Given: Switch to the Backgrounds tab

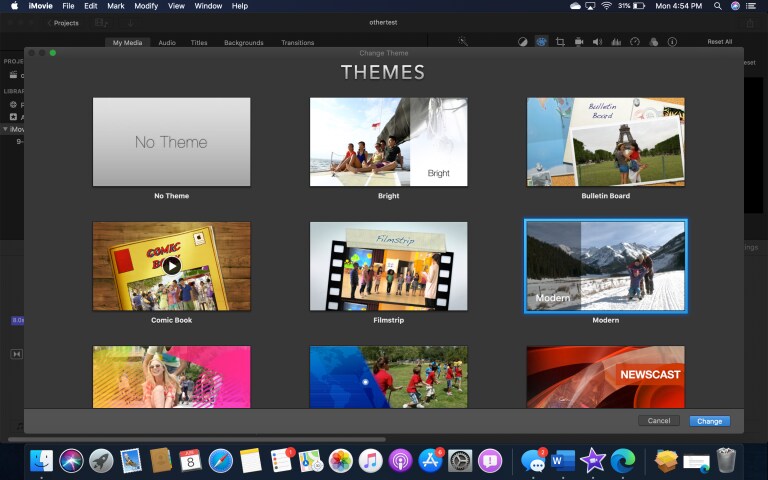Looking at the screenshot, I should 243,43.
